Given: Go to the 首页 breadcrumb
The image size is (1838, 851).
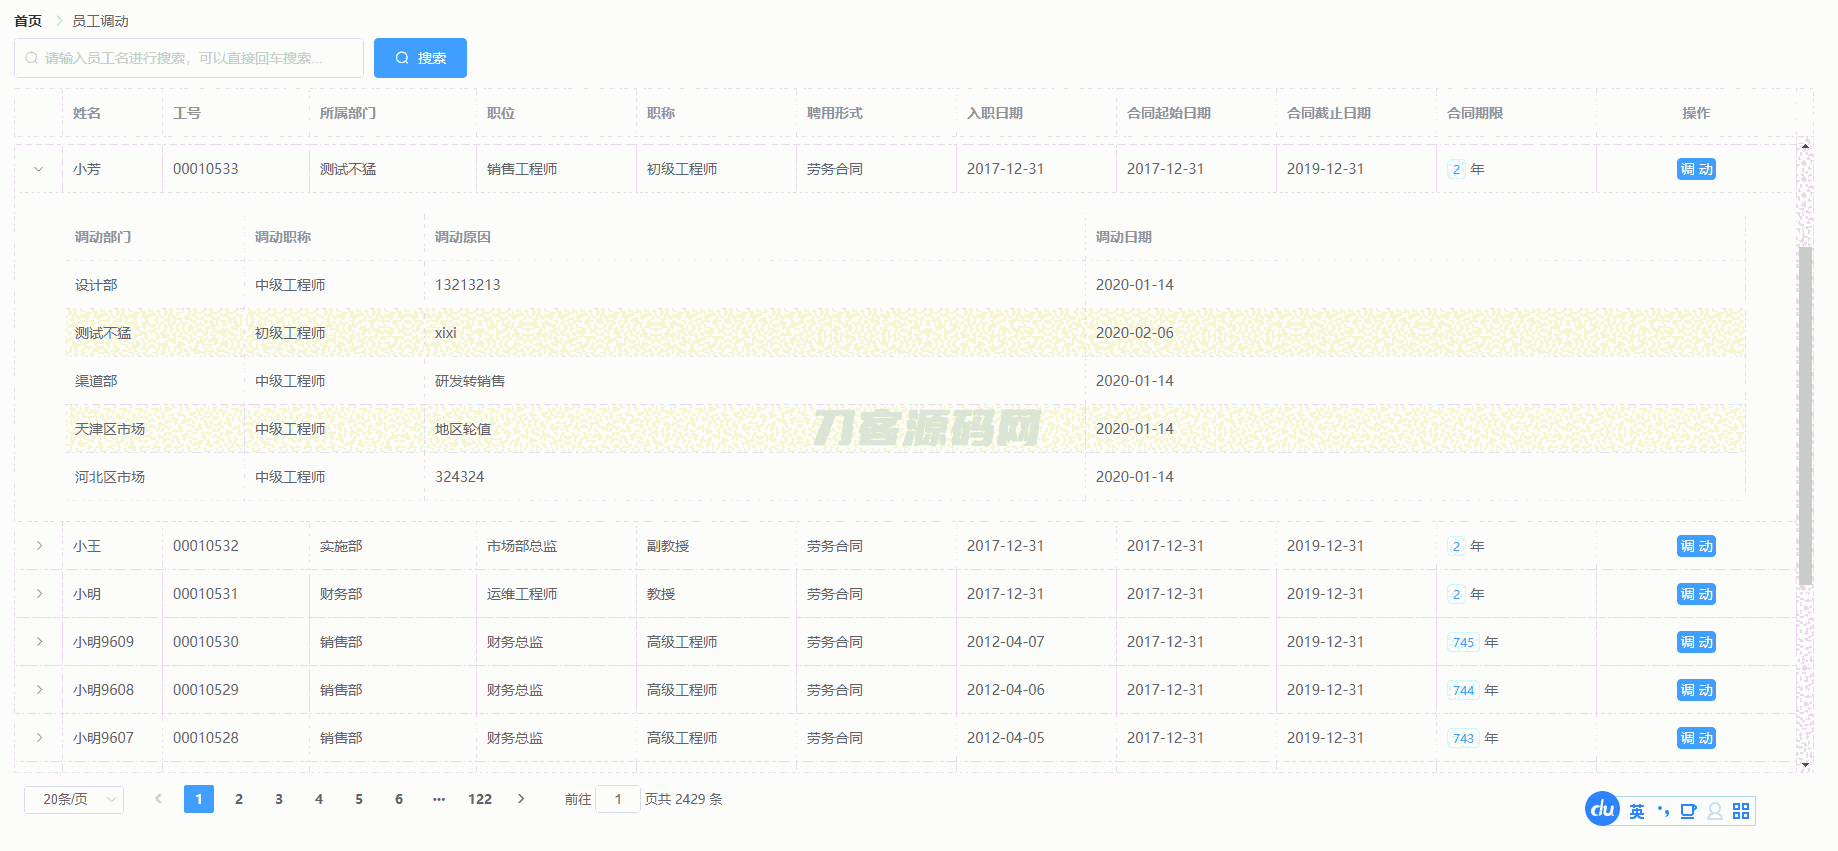Looking at the screenshot, I should click(28, 21).
